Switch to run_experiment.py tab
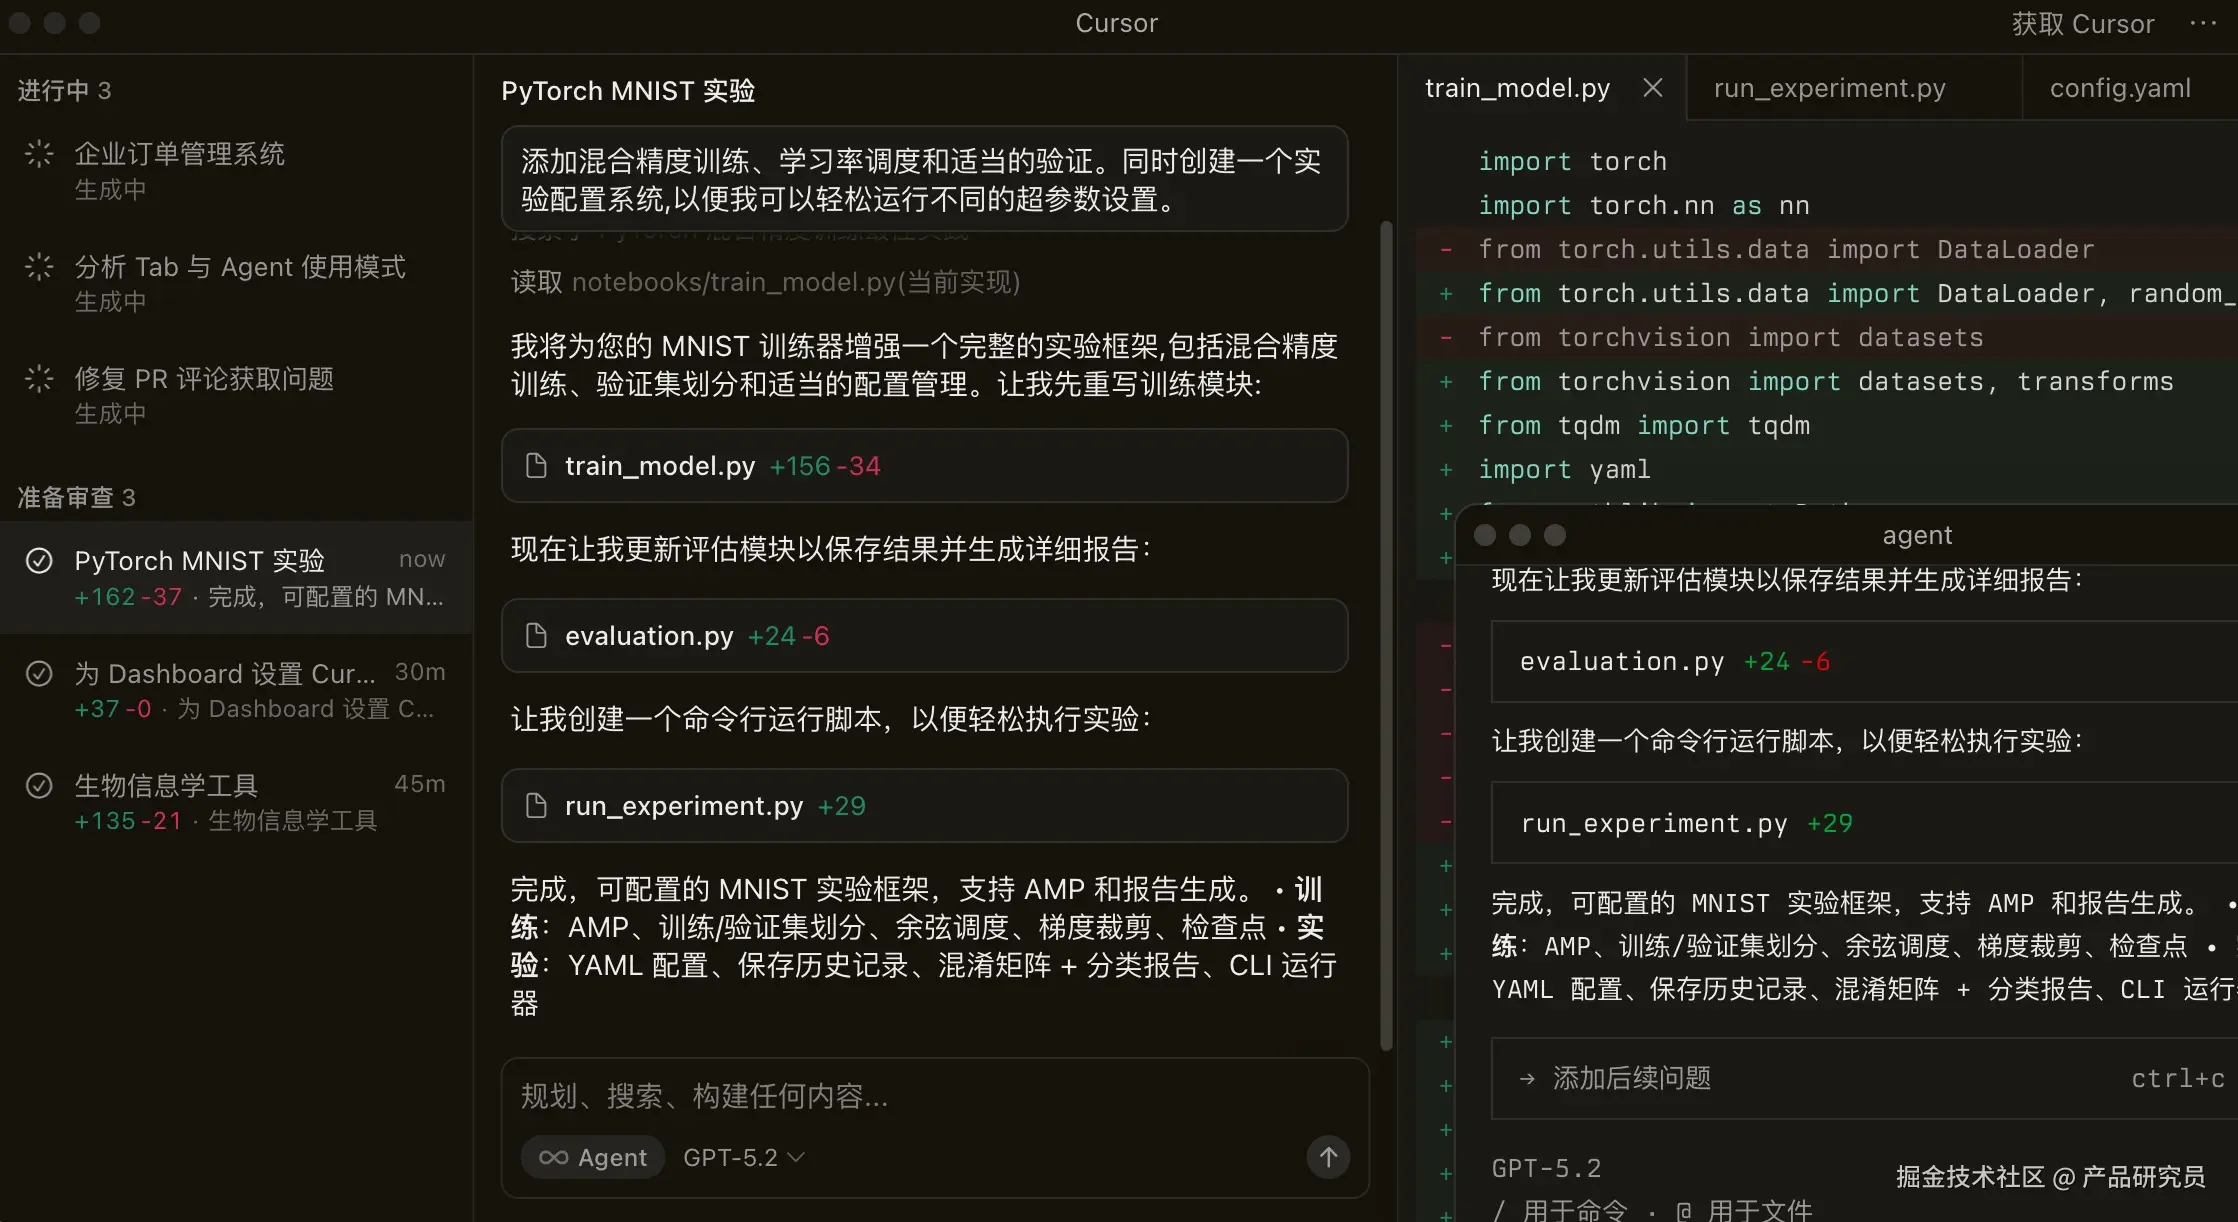The height and width of the screenshot is (1222, 2238). tap(1829, 88)
